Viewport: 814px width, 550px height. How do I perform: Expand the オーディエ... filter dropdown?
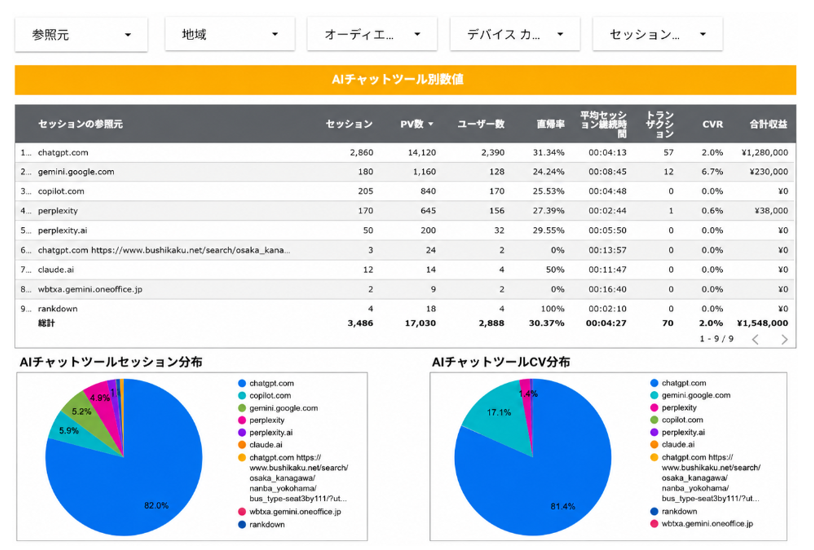click(372, 34)
